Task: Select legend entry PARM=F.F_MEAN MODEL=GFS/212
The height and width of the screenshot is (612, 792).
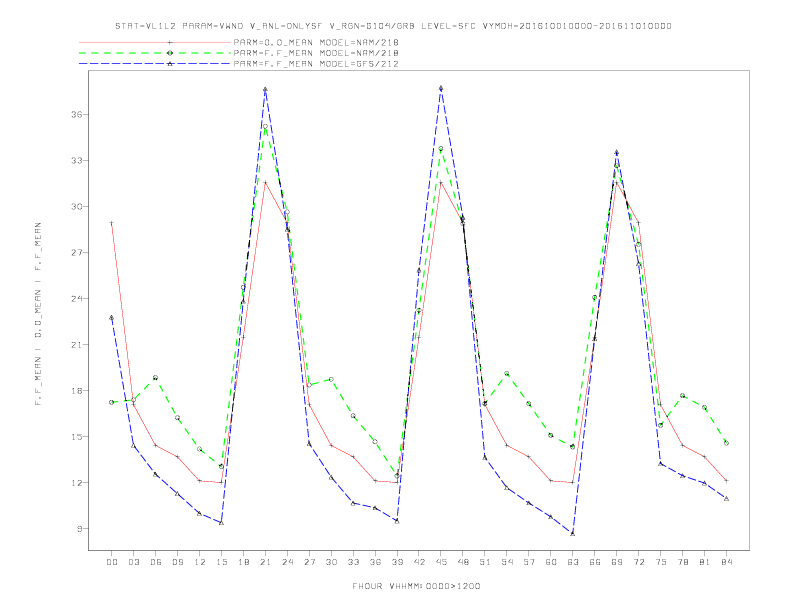Action: [316, 64]
